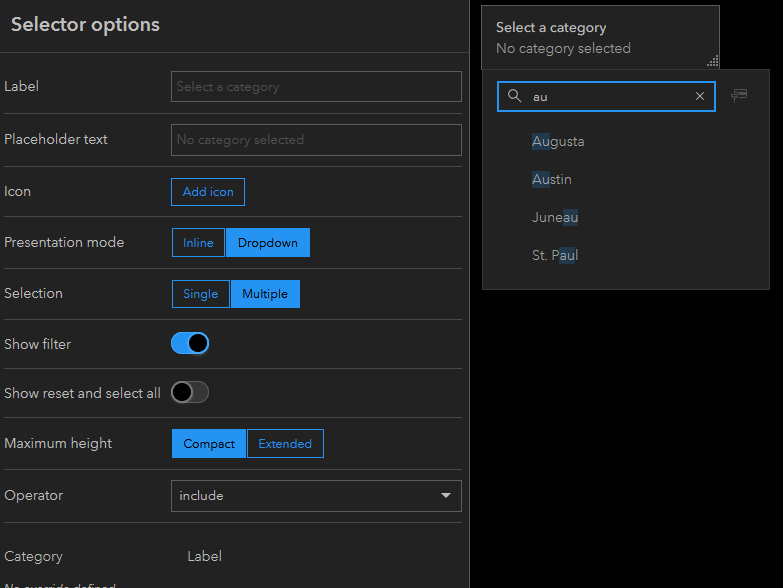The image size is (783, 588).
Task: Select Augusta from the filtered list
Action: click(x=558, y=141)
